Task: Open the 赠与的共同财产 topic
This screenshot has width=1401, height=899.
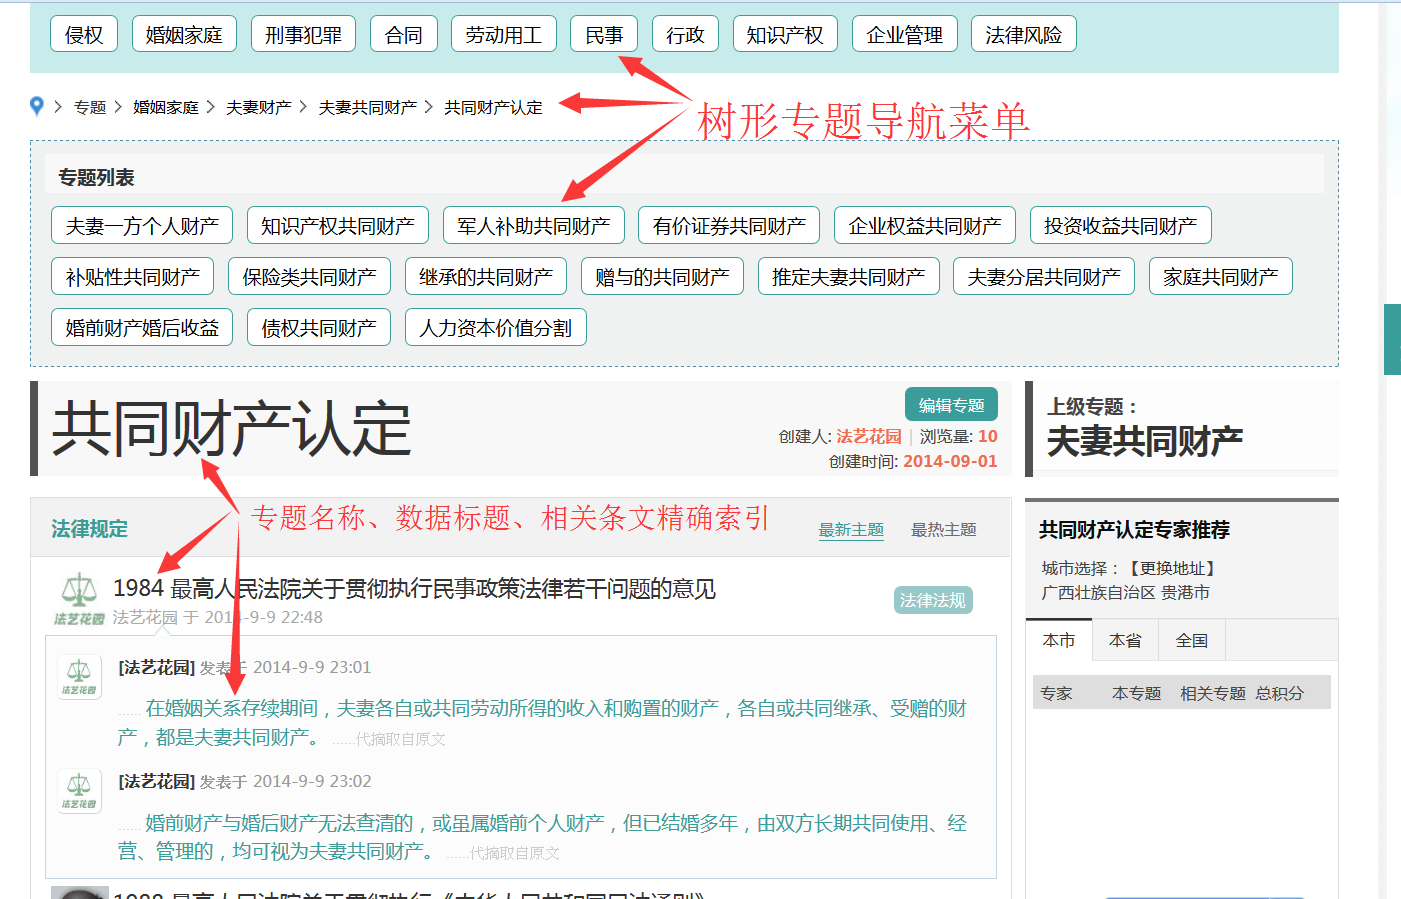Action: click(662, 277)
